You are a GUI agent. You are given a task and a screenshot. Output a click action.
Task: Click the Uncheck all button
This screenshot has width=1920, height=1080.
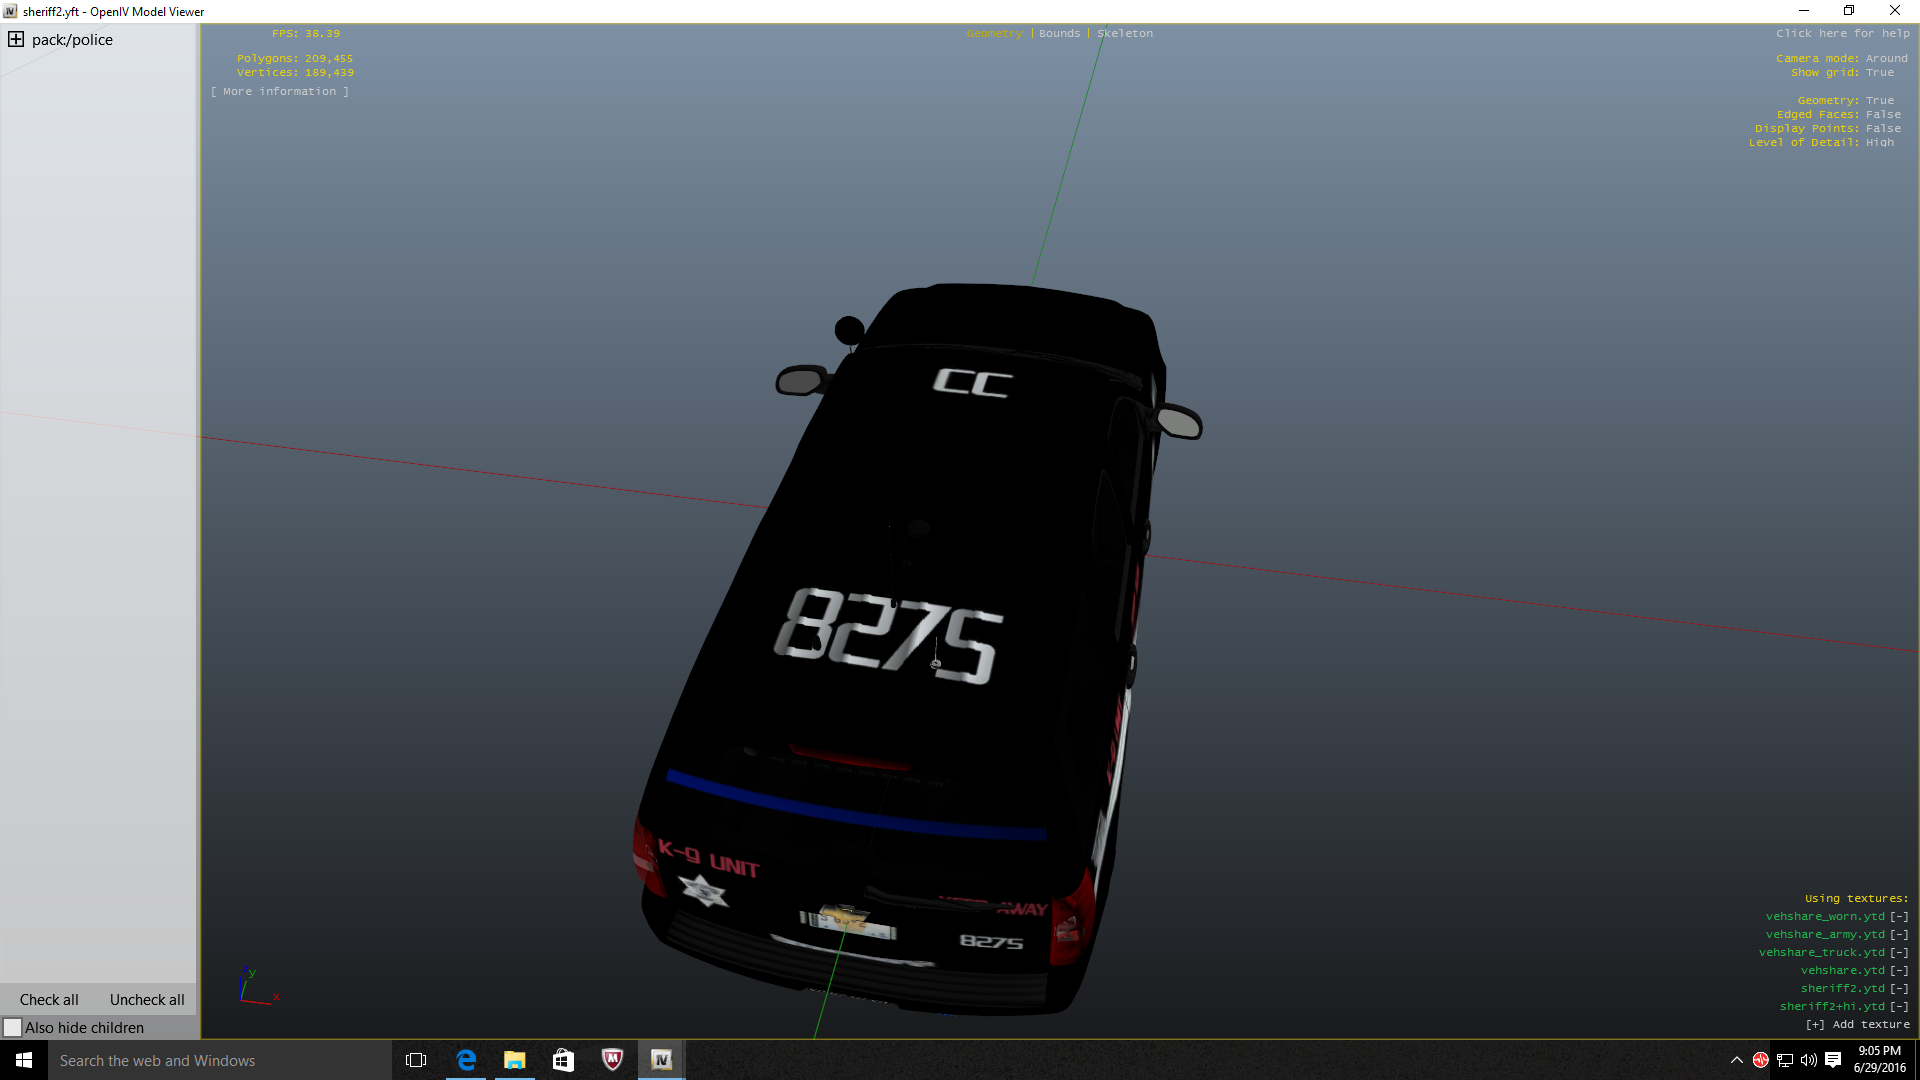[147, 999]
